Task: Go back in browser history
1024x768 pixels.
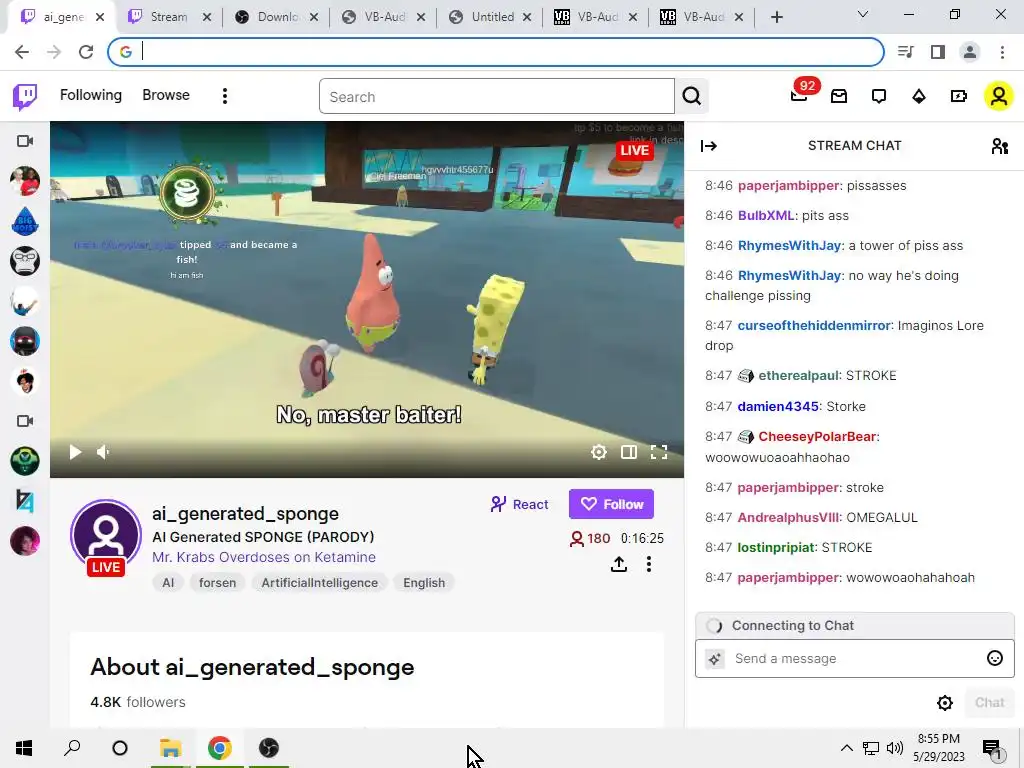Action: click(22, 52)
